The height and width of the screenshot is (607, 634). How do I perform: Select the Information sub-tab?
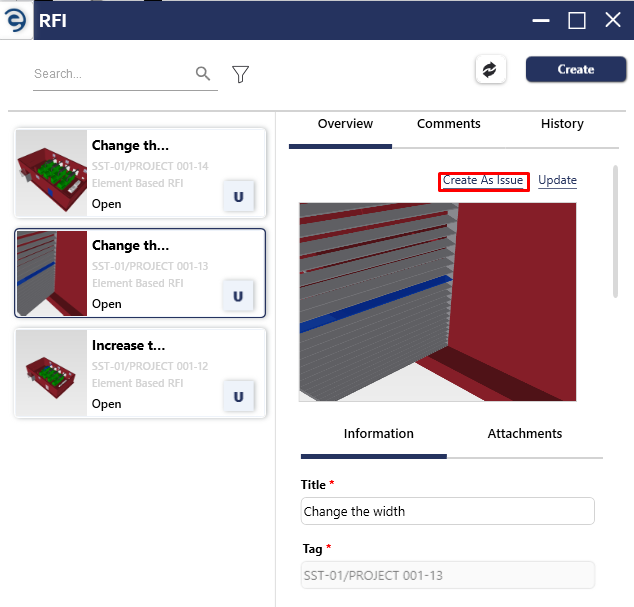pyautogui.click(x=378, y=433)
